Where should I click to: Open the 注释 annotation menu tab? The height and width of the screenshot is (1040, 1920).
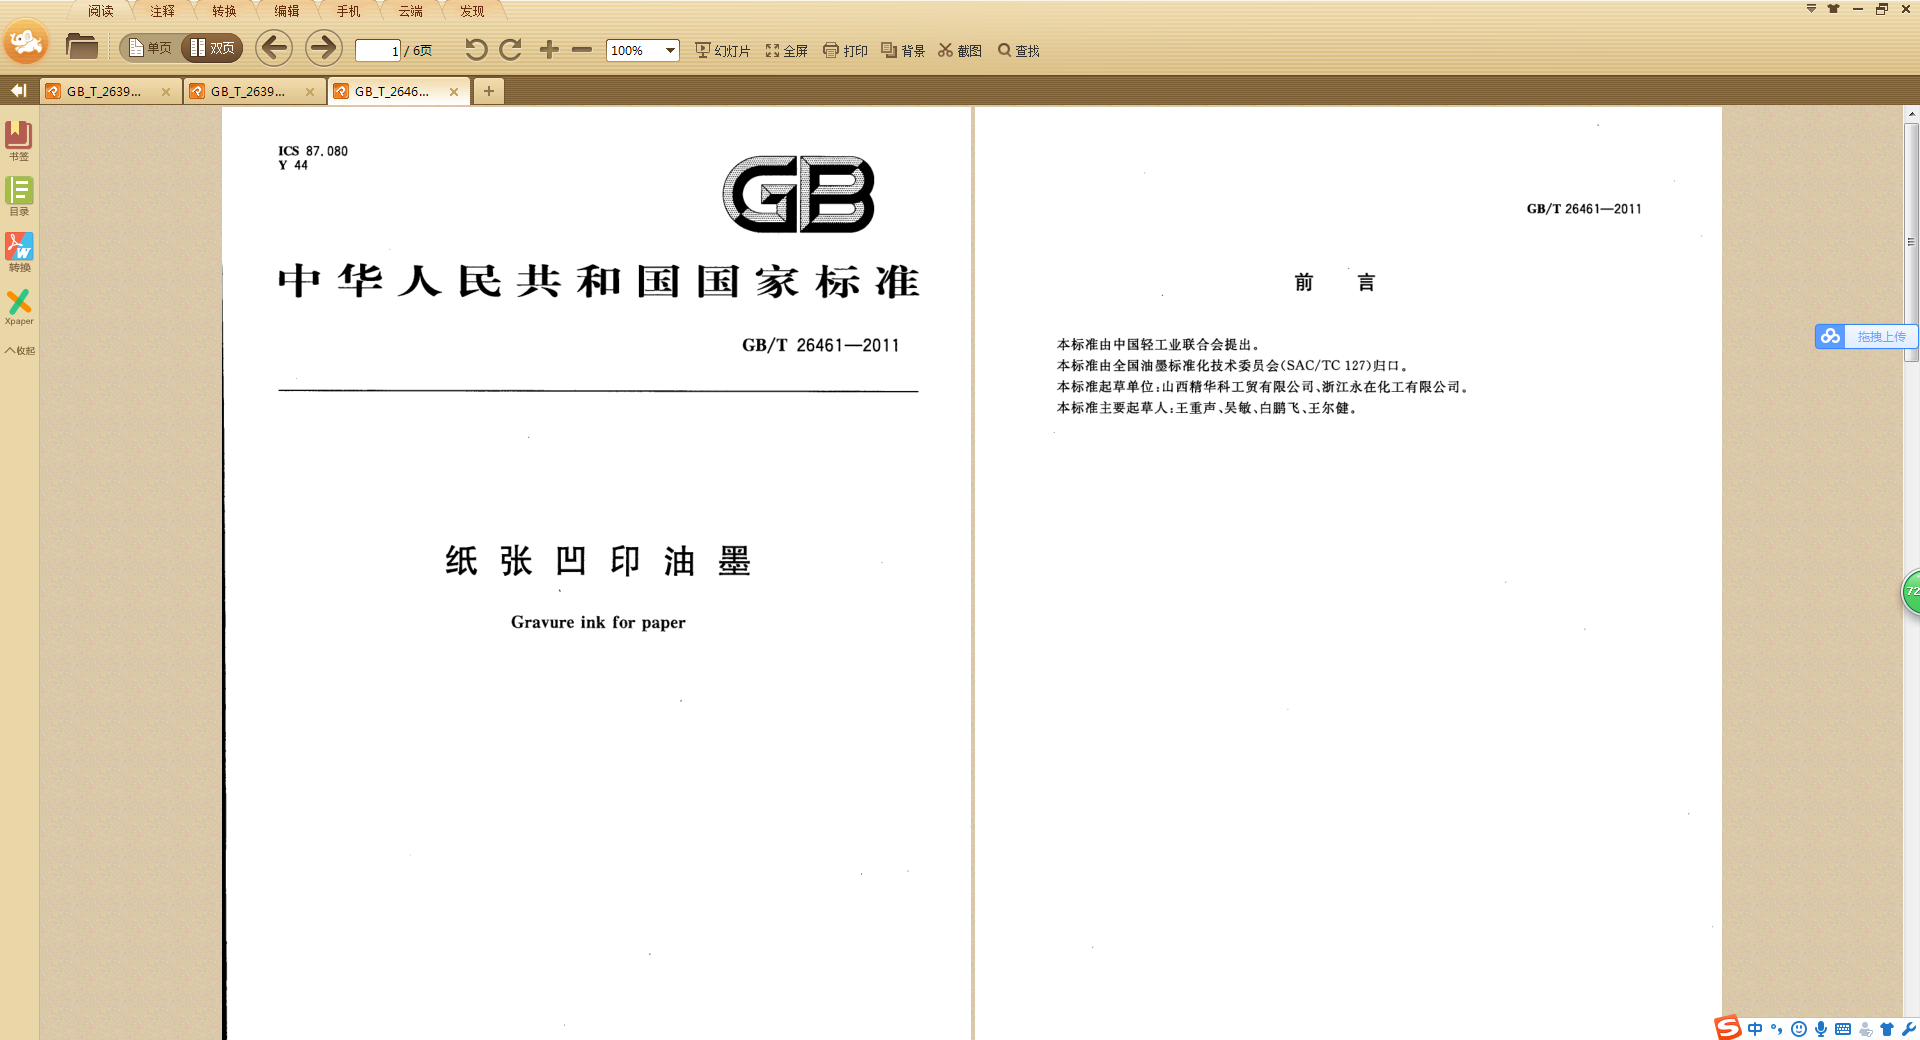tap(162, 11)
